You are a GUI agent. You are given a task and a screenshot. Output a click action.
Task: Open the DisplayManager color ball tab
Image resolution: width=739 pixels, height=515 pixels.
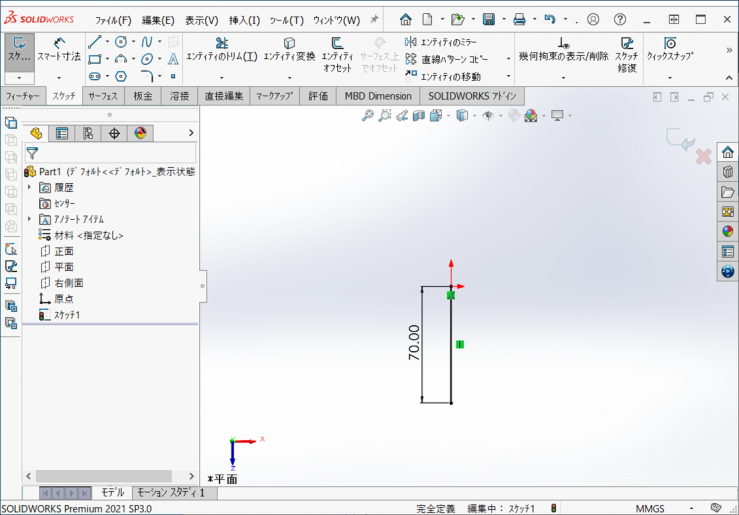tap(140, 133)
